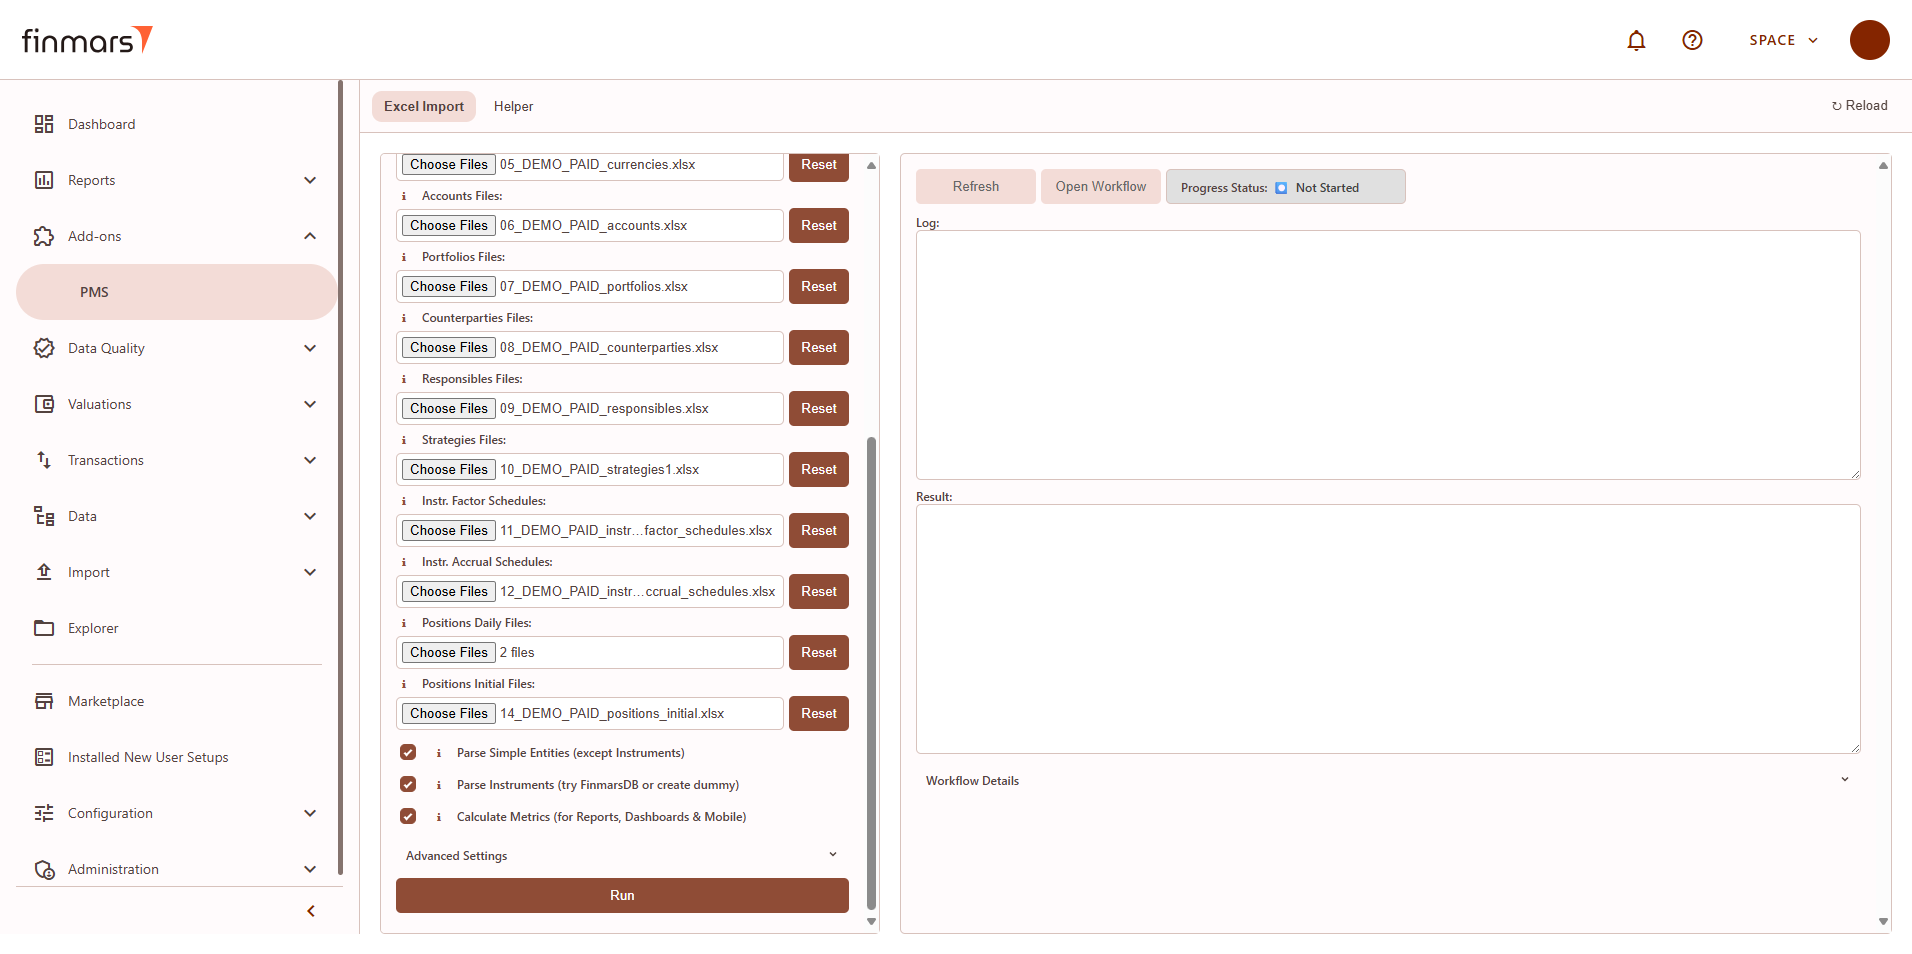1912x954 pixels.
Task: Click the 08_DEMO_PAID_counterparties.xlsx filename
Action: (609, 347)
